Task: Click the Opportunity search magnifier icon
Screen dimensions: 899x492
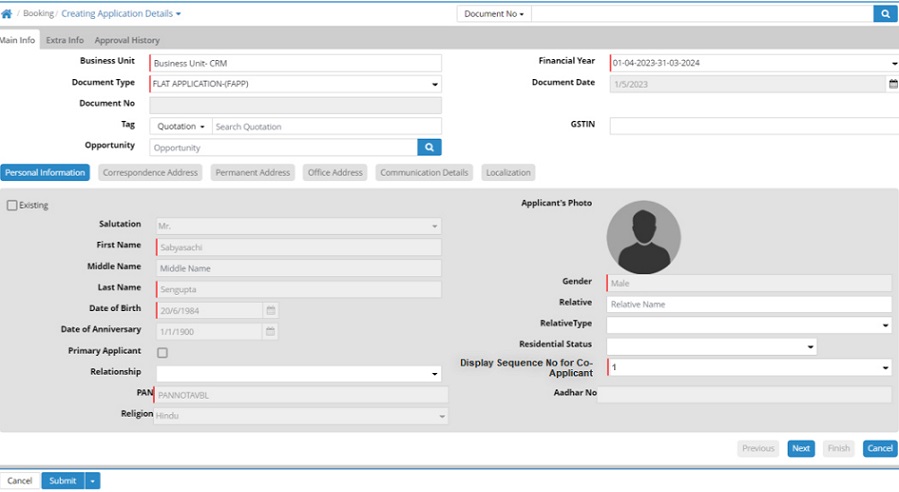Action: click(x=429, y=147)
